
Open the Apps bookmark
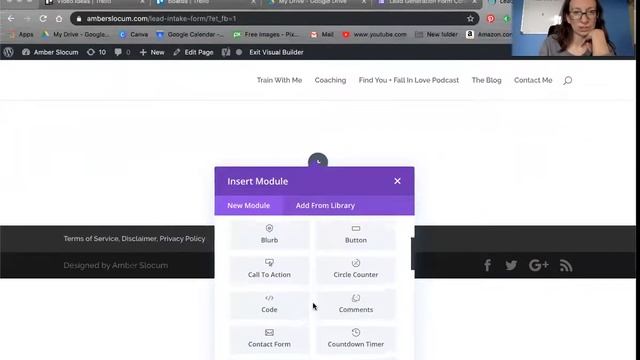point(21,35)
